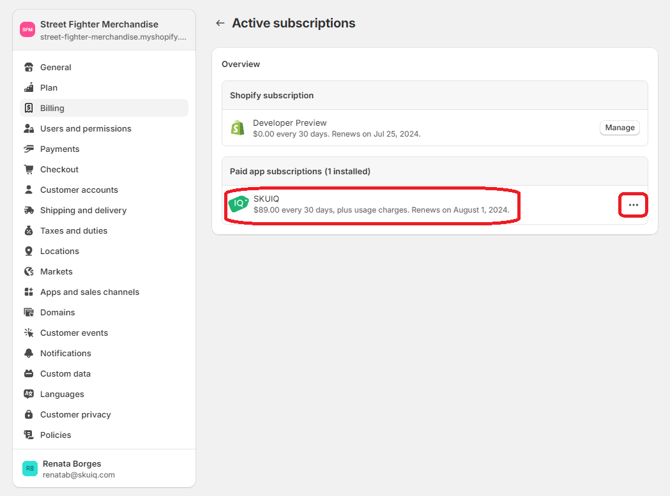
Task: Click the green SKUIQ app icon
Action: (x=238, y=204)
